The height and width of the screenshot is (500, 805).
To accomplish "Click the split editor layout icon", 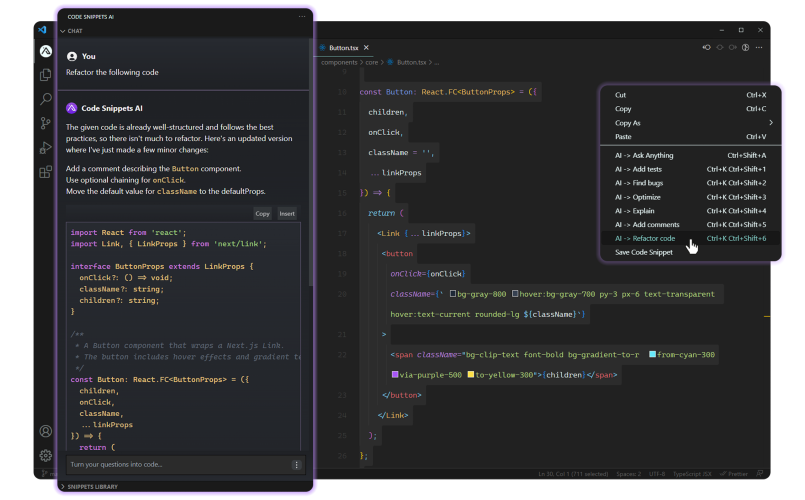I will [x=745, y=47].
